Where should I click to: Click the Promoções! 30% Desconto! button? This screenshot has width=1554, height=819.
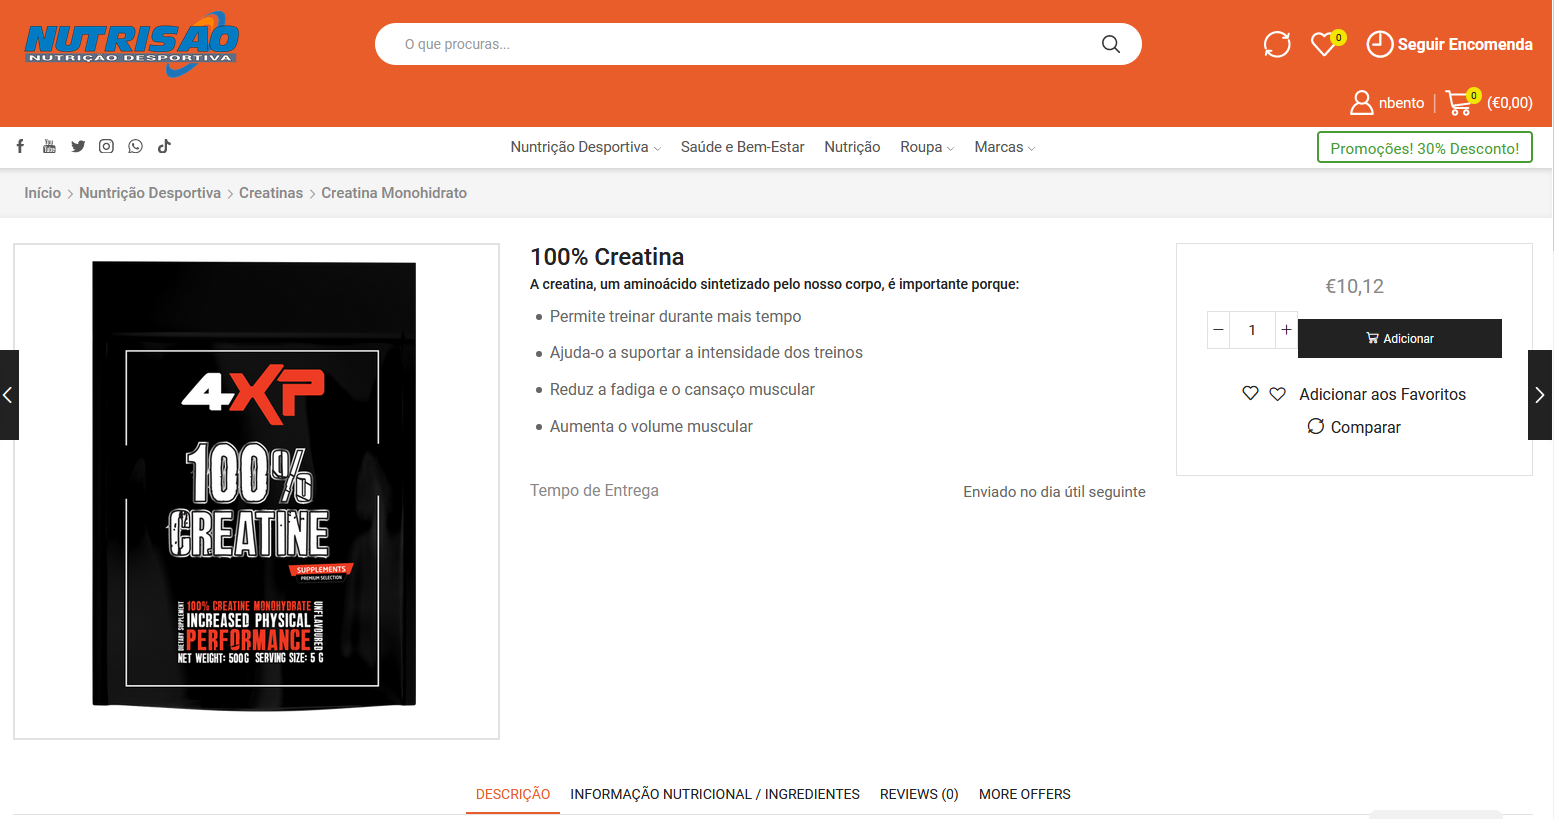point(1425,148)
